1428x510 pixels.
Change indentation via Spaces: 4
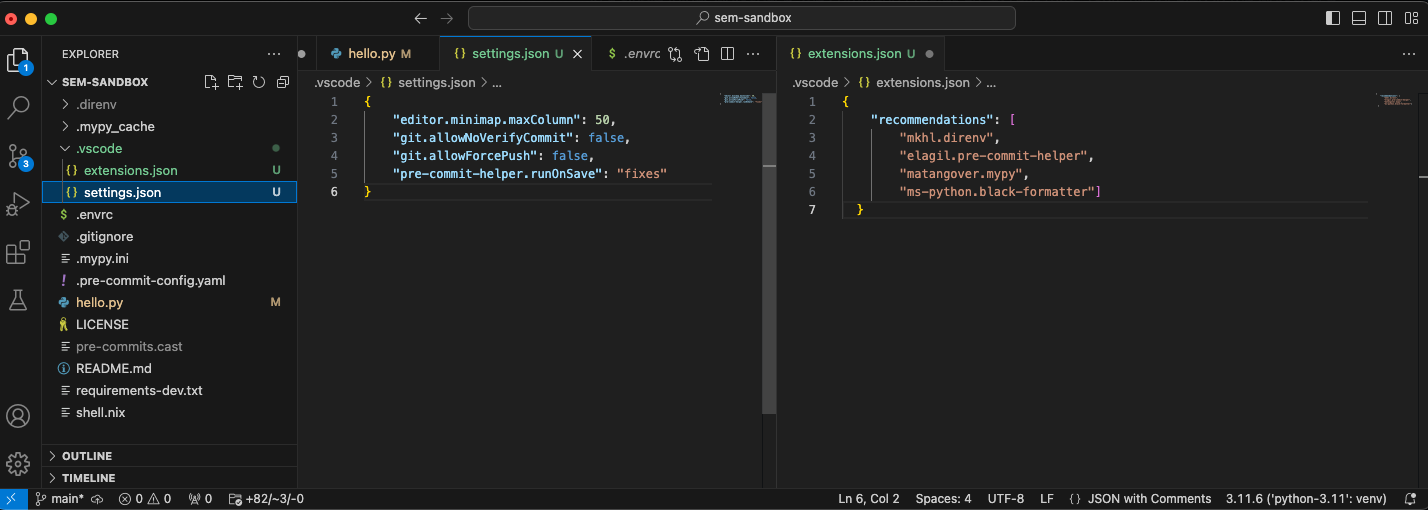click(943, 499)
